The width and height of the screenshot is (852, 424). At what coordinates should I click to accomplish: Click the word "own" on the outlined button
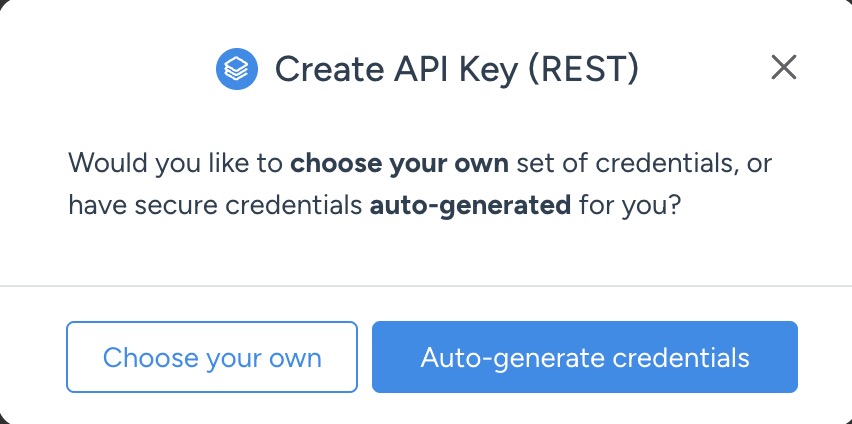coord(296,357)
